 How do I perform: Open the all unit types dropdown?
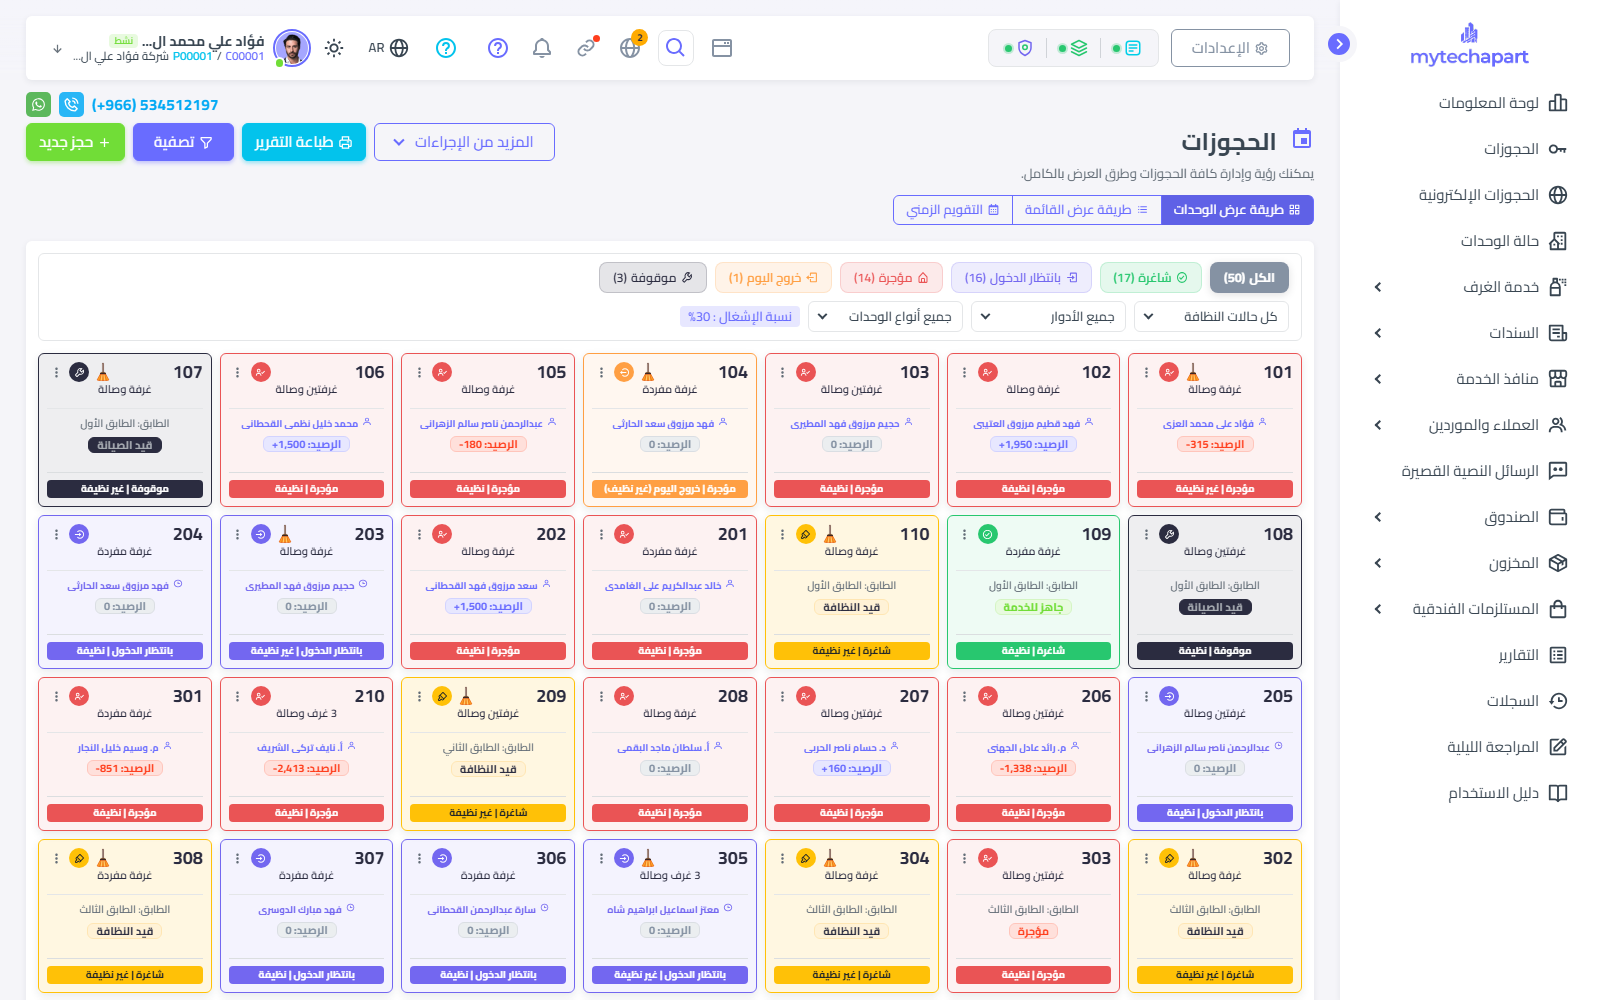(x=885, y=317)
